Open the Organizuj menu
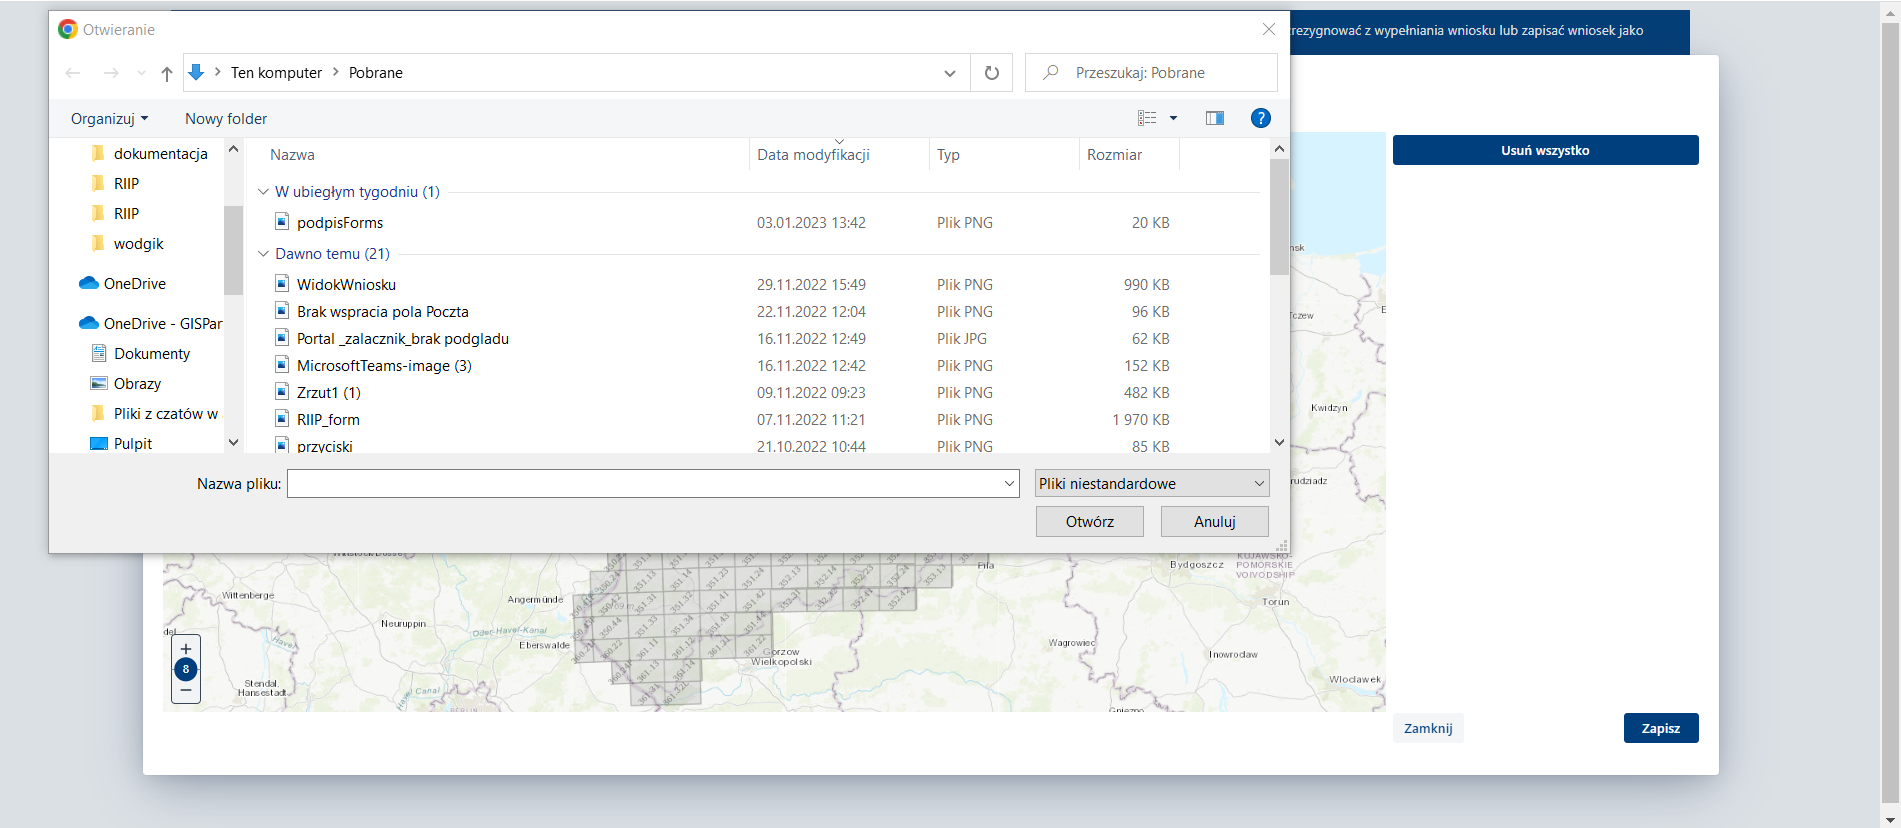Viewport: 1901px width, 828px height. [109, 119]
